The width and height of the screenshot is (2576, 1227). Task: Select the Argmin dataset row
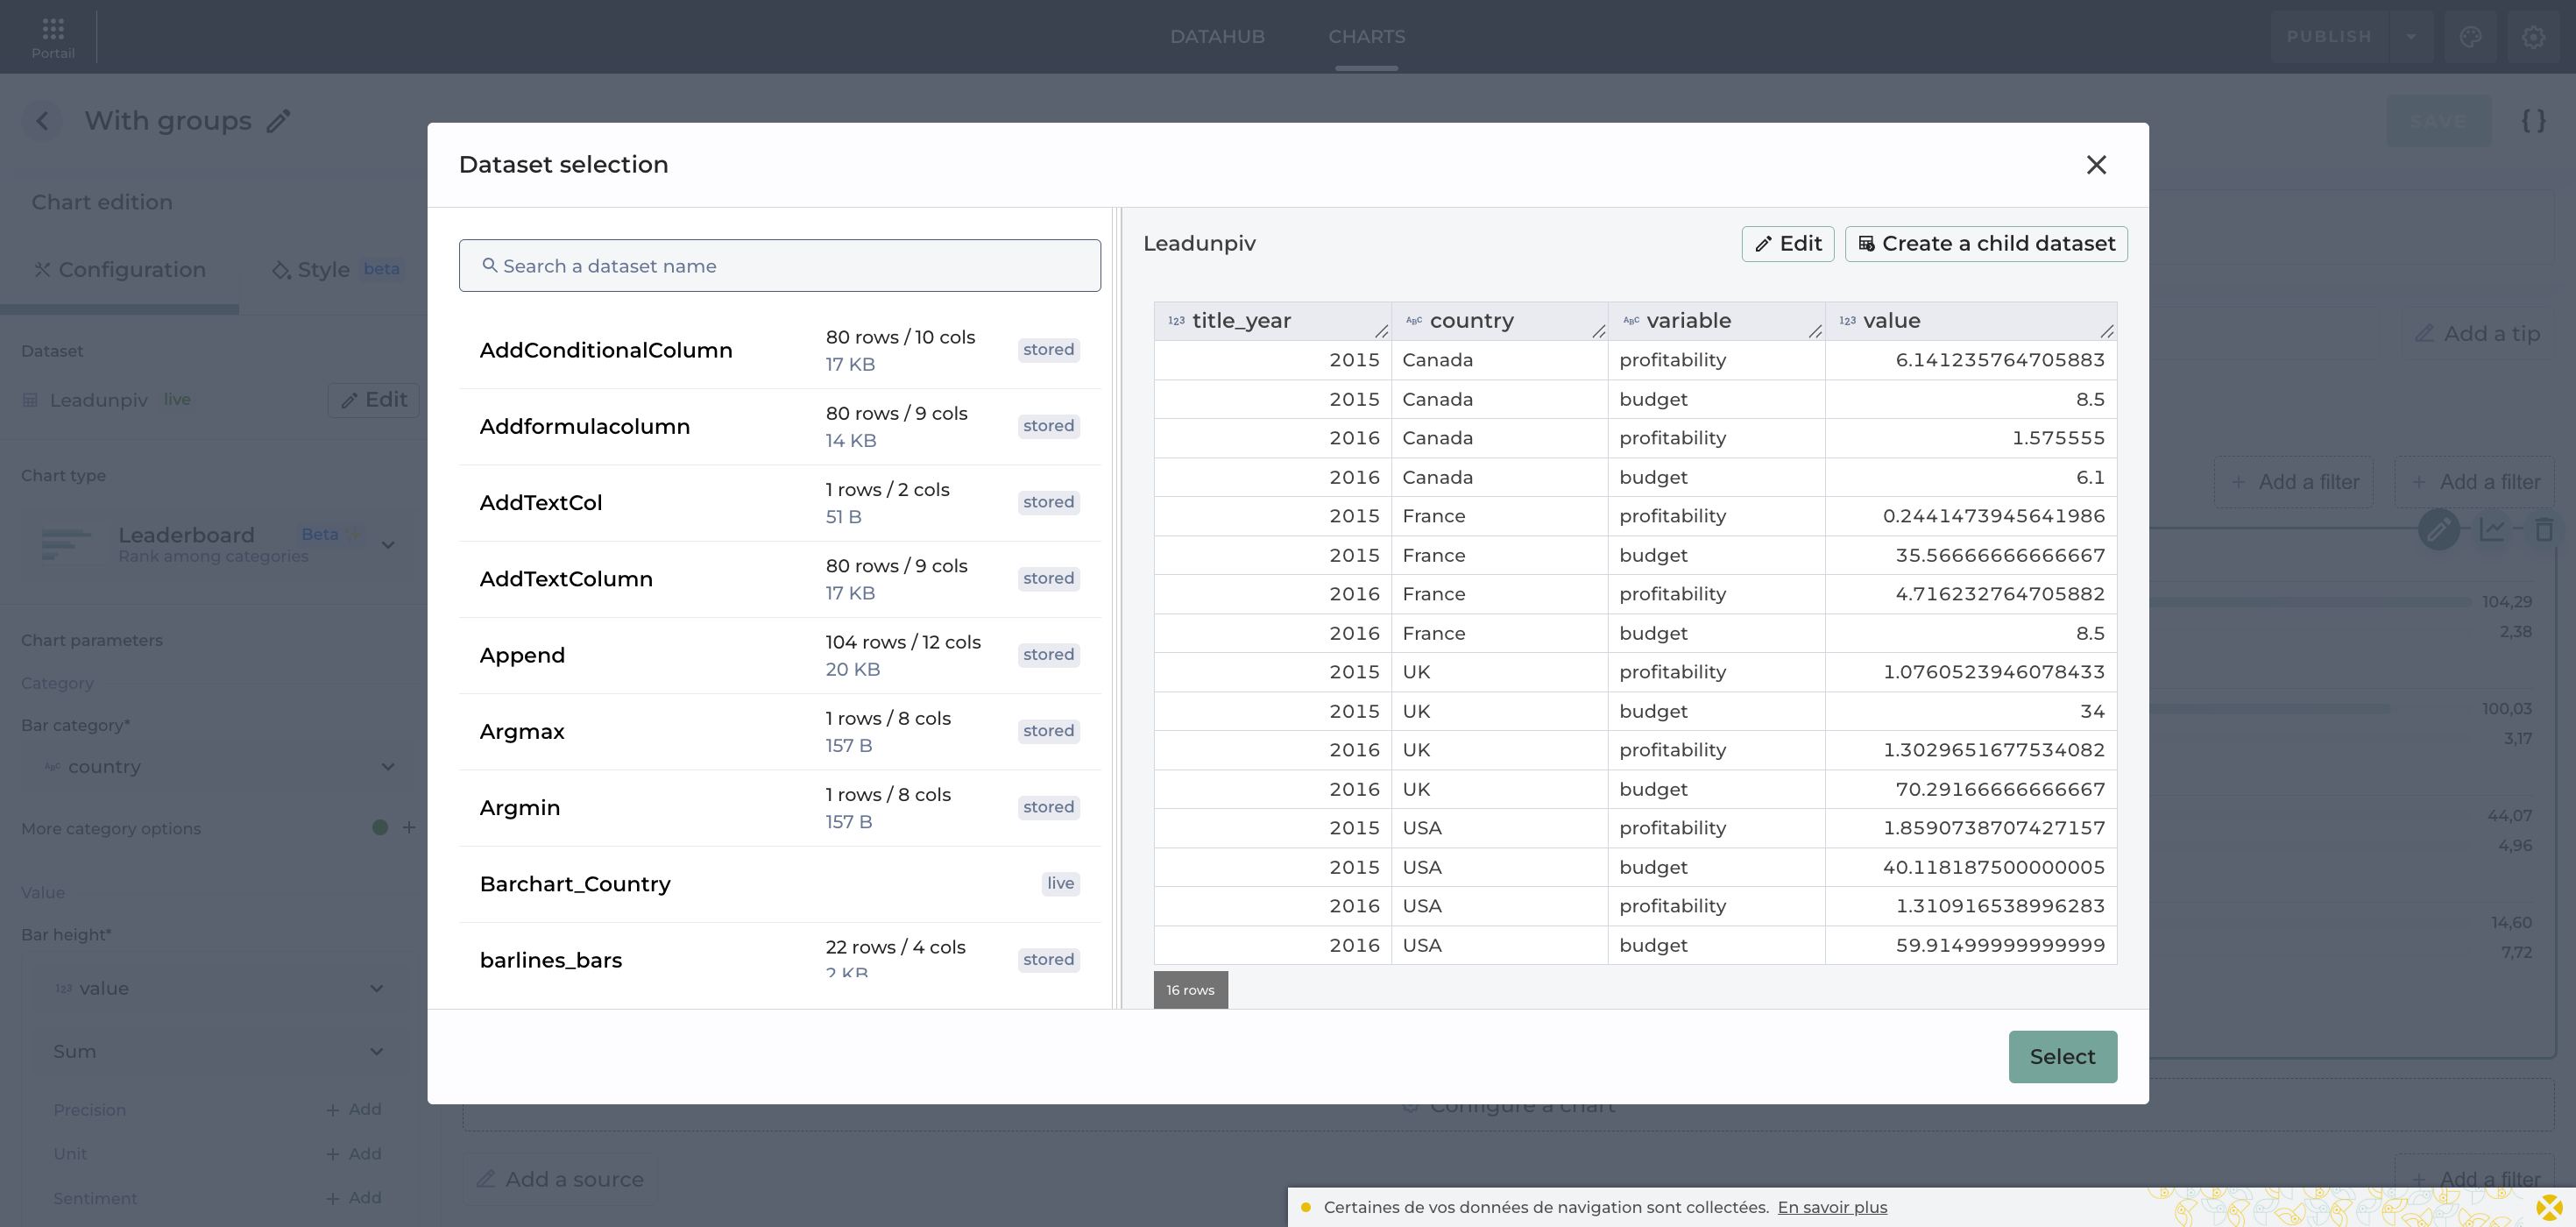(x=779, y=808)
